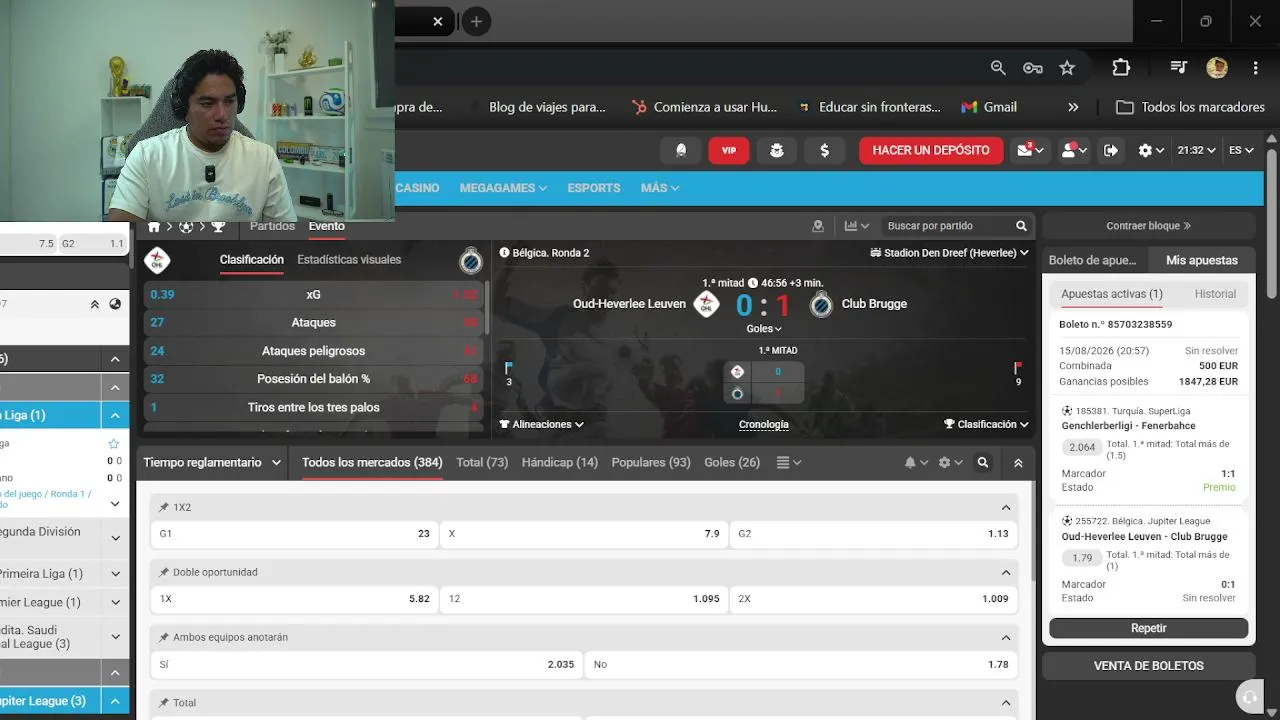Pin the Ambos equipos anotarán market
1280x720 pixels.
164,637
